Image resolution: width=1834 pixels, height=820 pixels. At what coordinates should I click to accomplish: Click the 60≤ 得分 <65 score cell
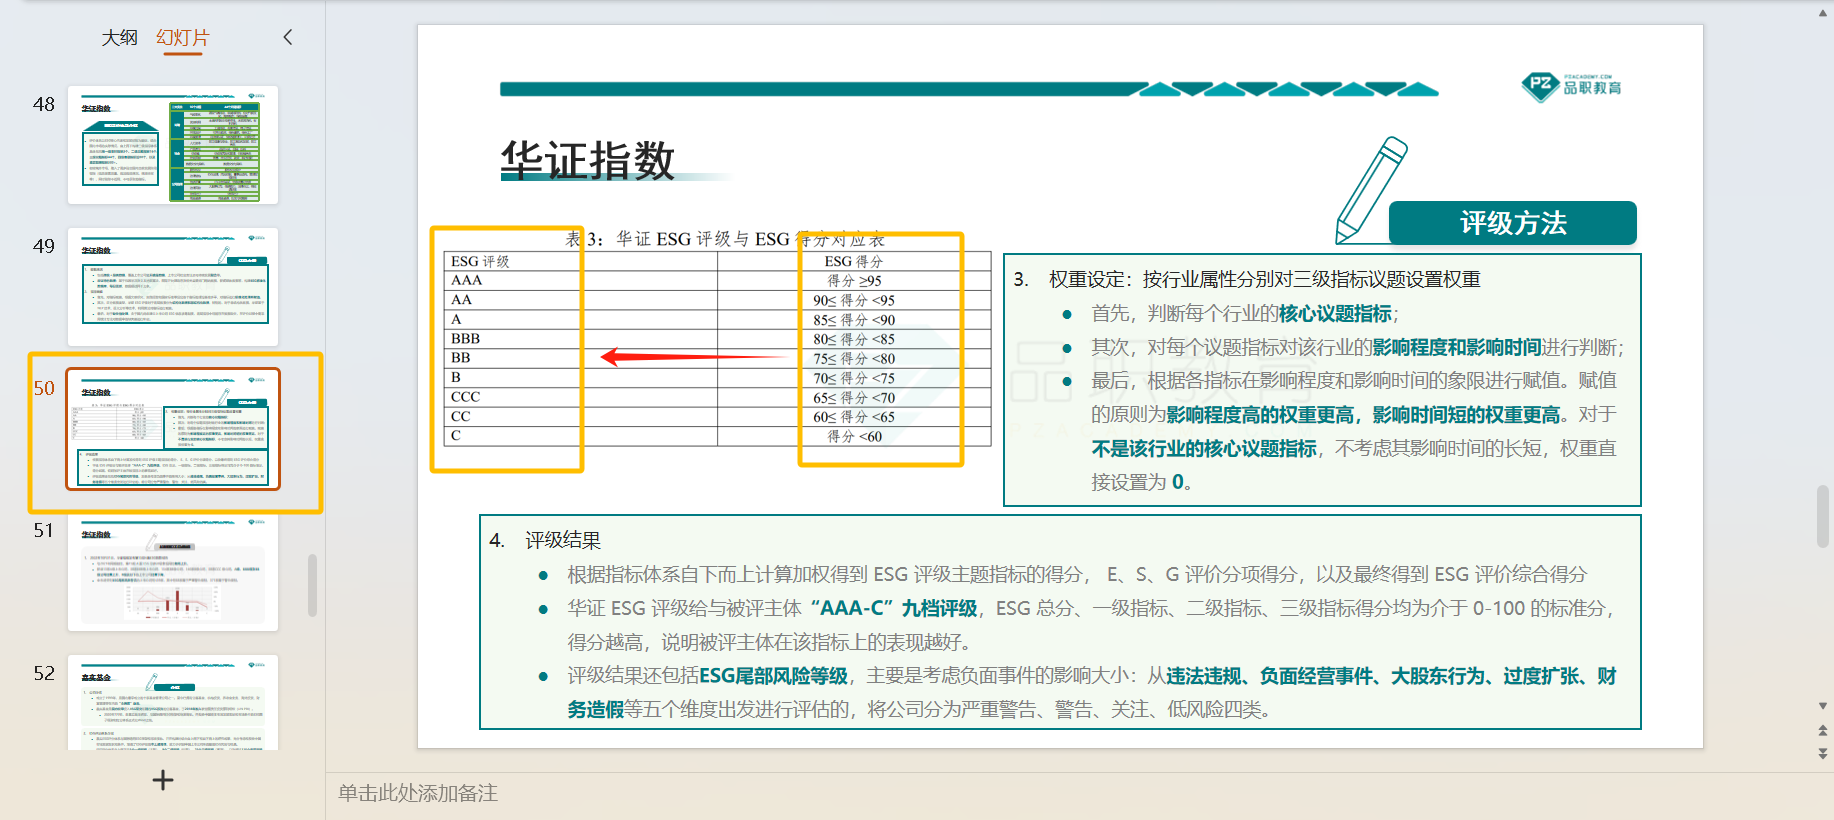(854, 416)
